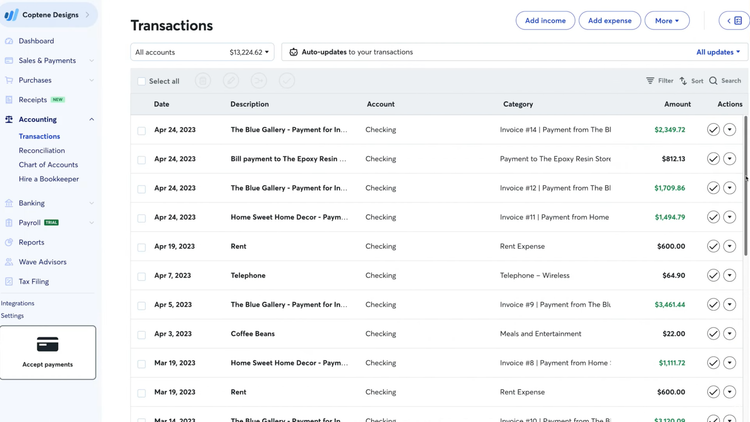Check the Invoice #12 Blue Gallery row

point(142,189)
